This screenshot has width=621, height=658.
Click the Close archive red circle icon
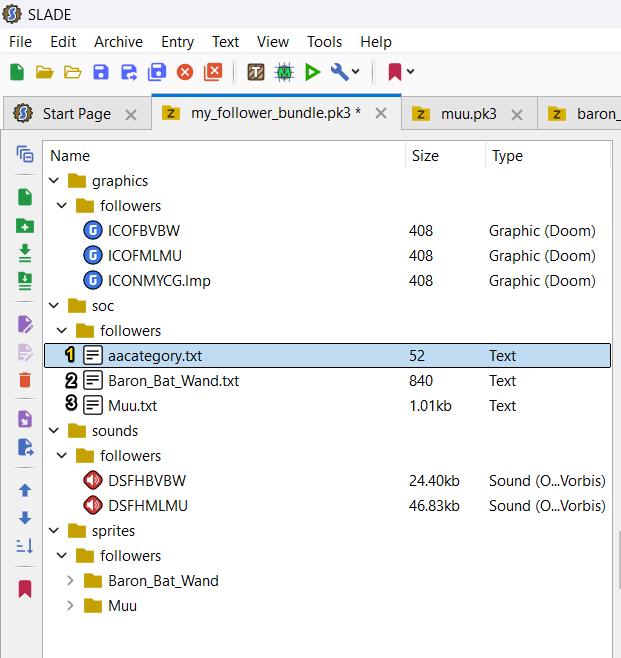(x=185, y=72)
